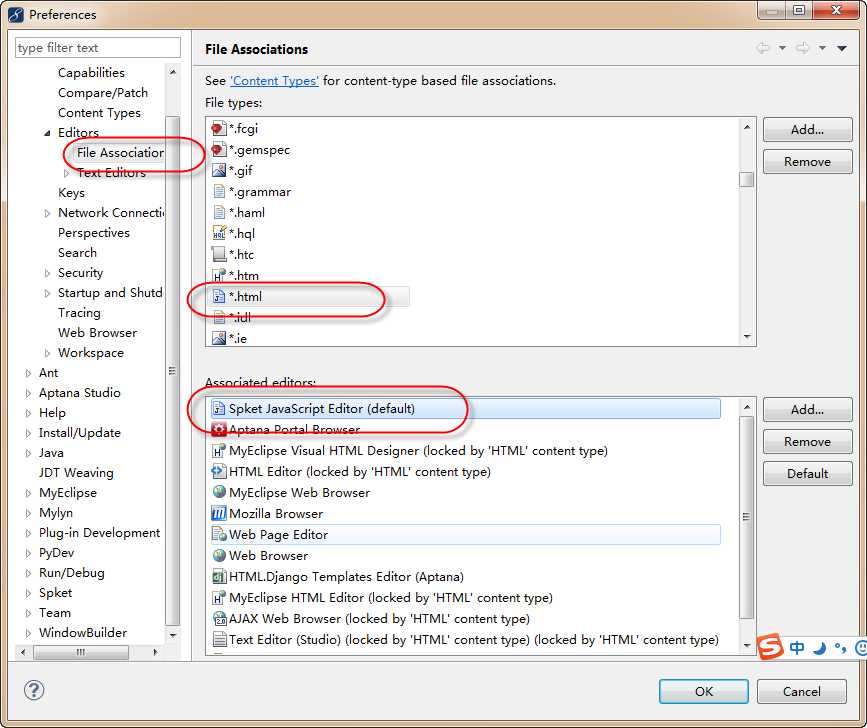867x728 pixels.
Task: Click the Sogou input method icon
Action: click(x=770, y=646)
